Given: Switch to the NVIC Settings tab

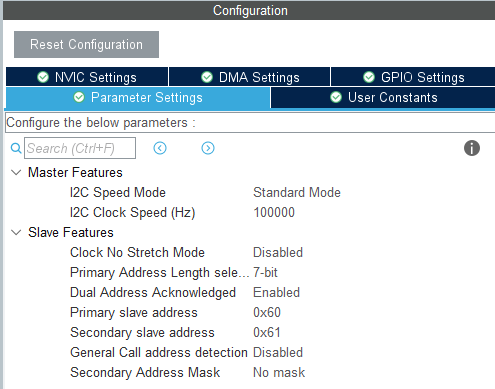Looking at the screenshot, I should click(87, 77).
